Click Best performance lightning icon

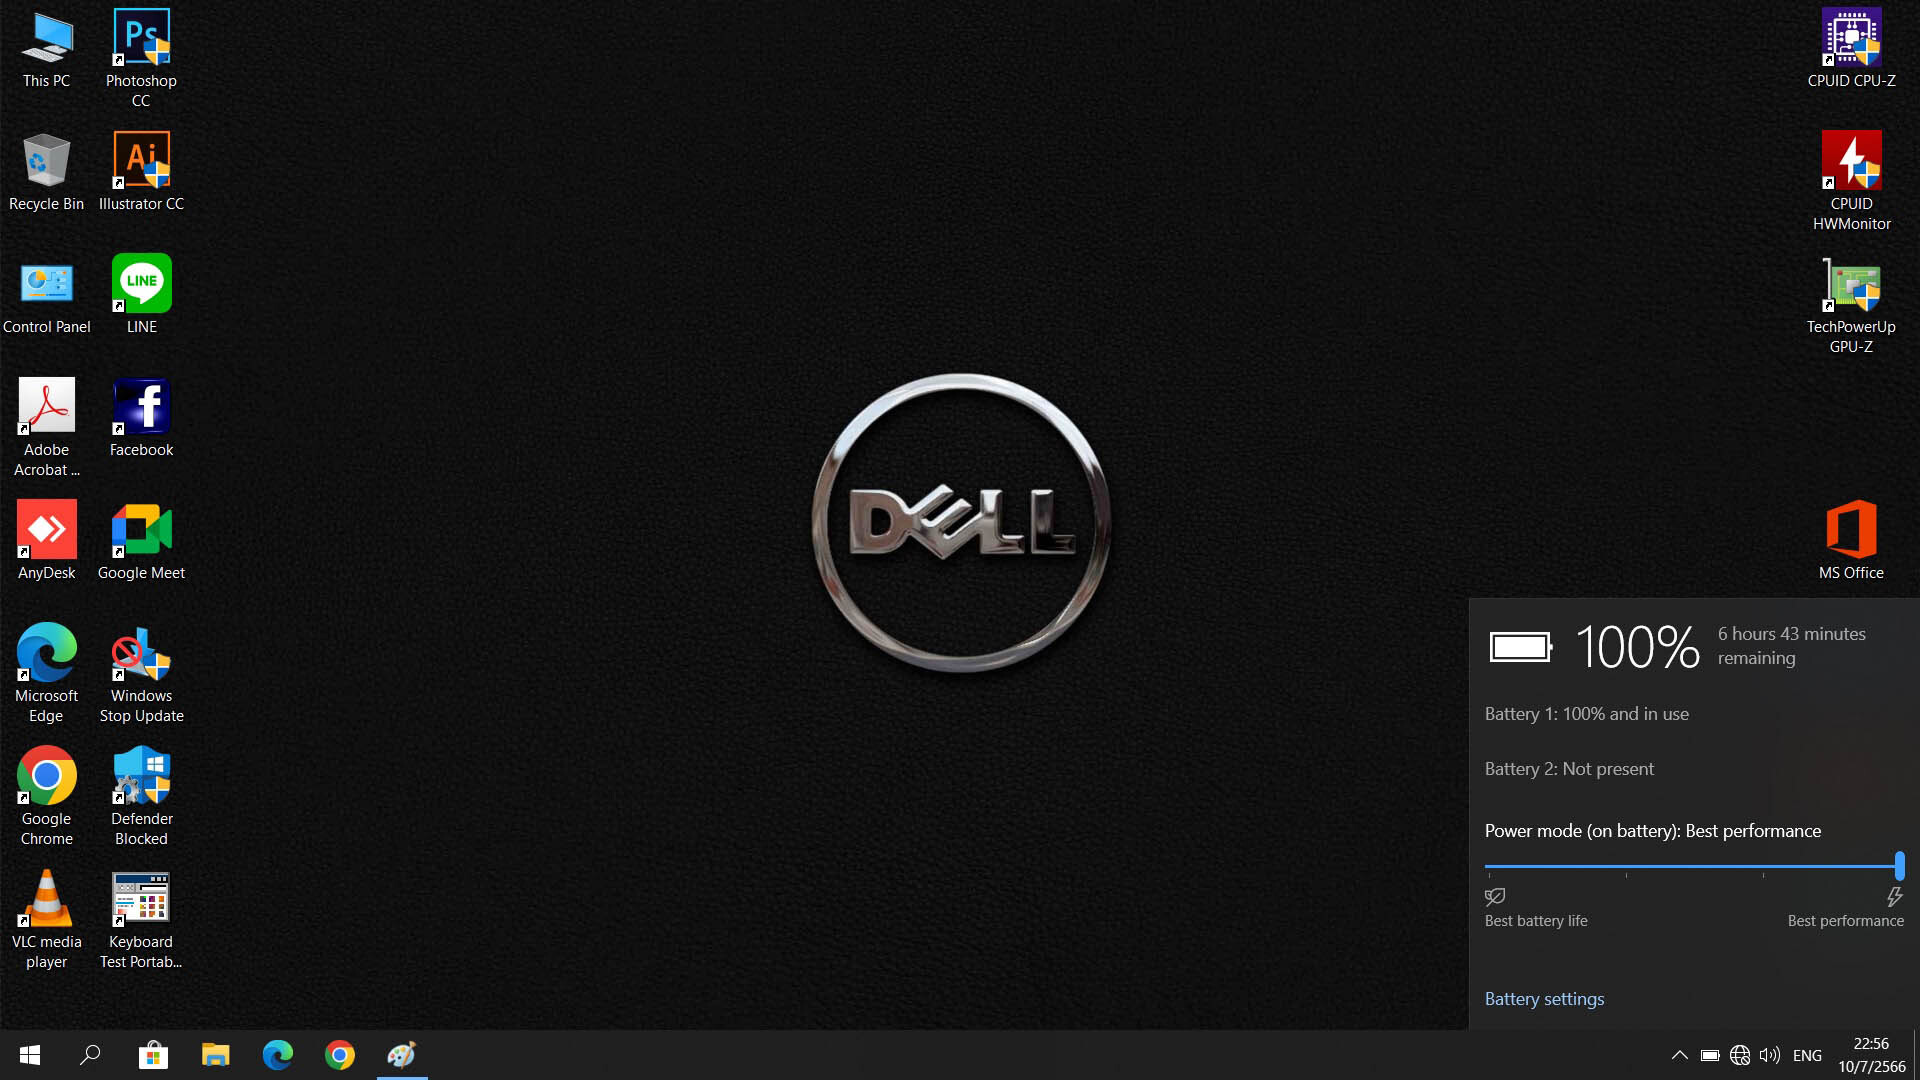(1894, 897)
